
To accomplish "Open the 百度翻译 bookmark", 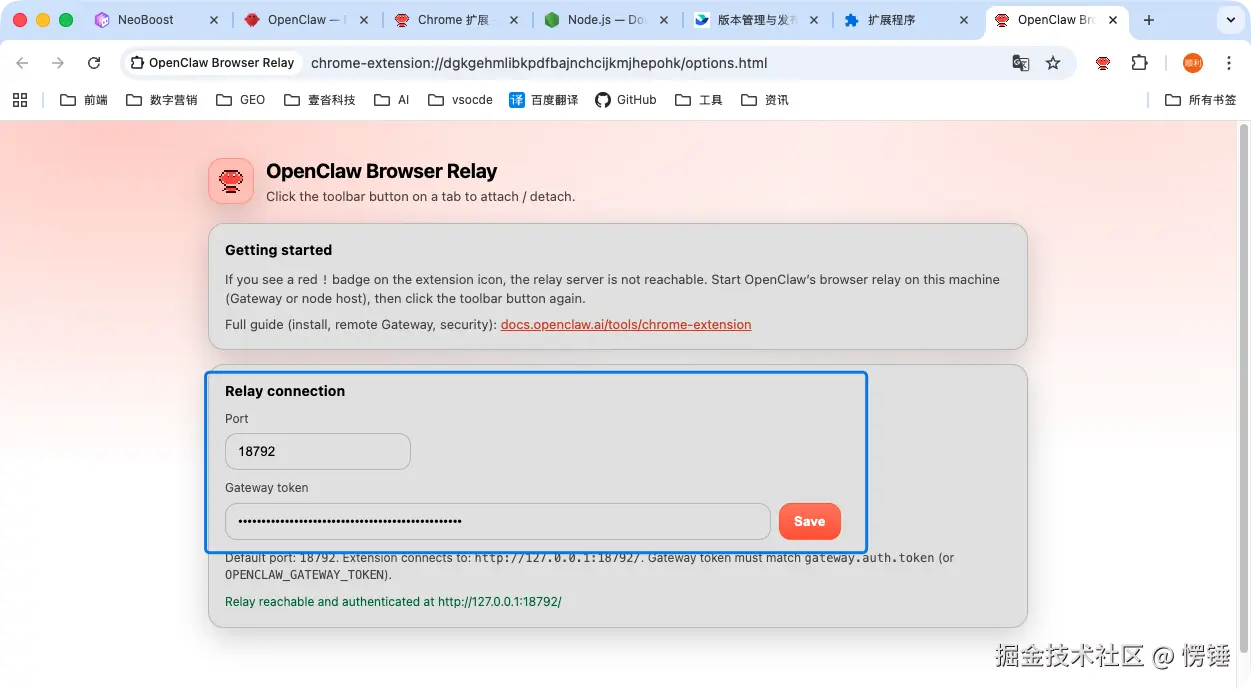I will pyautogui.click(x=543, y=100).
